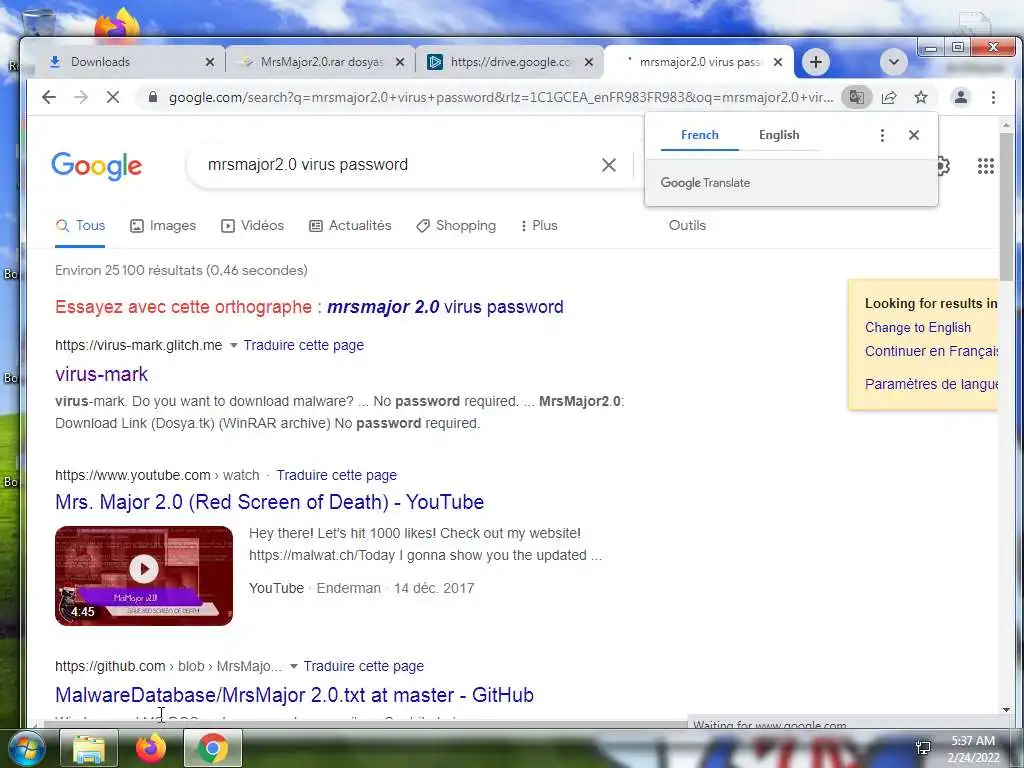Open the virus-mark result

(x=101, y=374)
